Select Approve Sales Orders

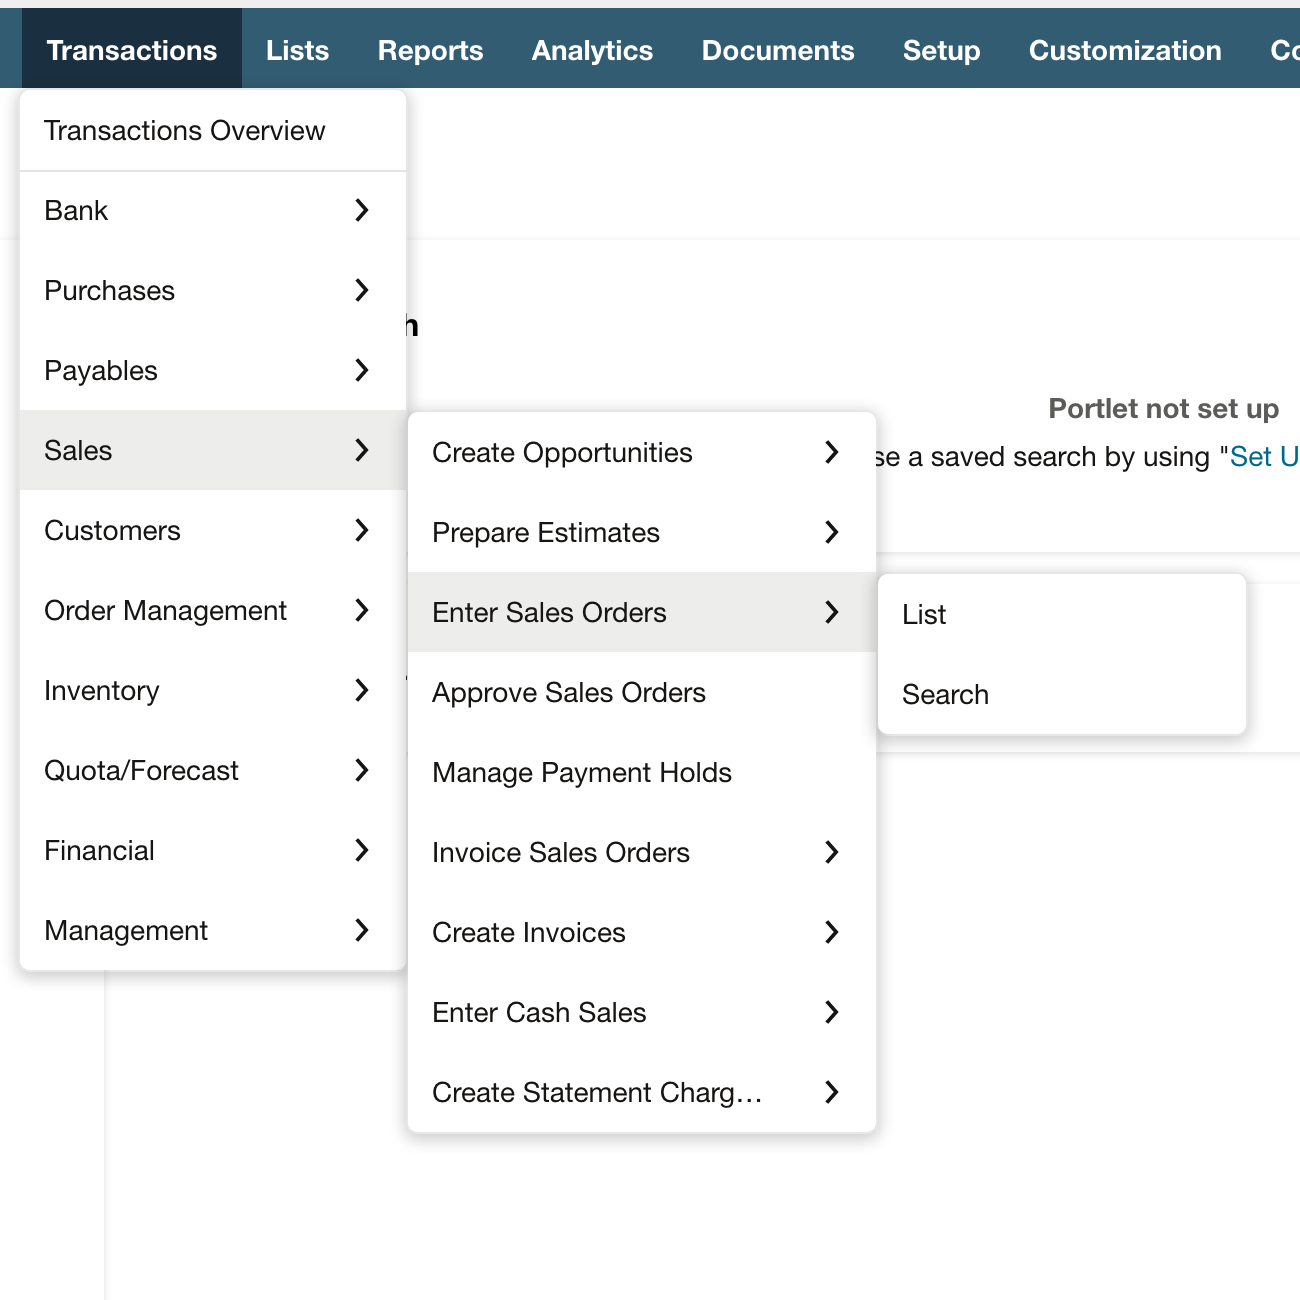[x=642, y=692]
